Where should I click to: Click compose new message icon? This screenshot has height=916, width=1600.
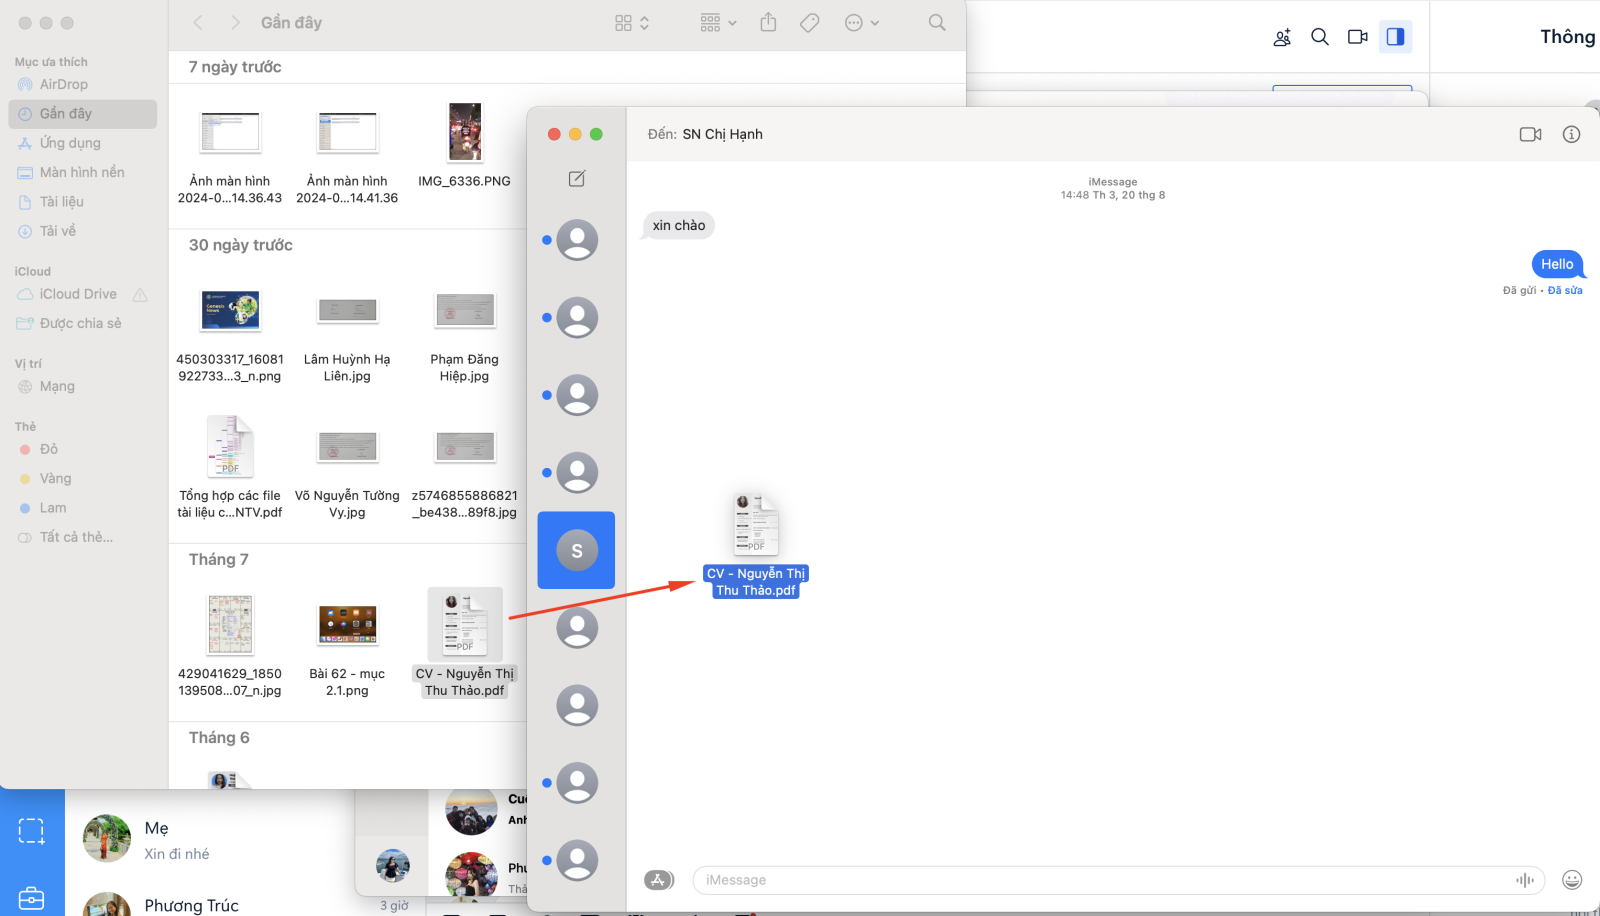click(577, 178)
